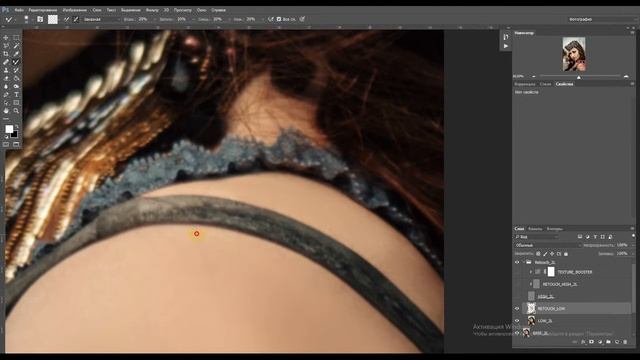This screenshot has height=360, width=640.
Task: Change screen mode button
Action: [x=16, y=144]
